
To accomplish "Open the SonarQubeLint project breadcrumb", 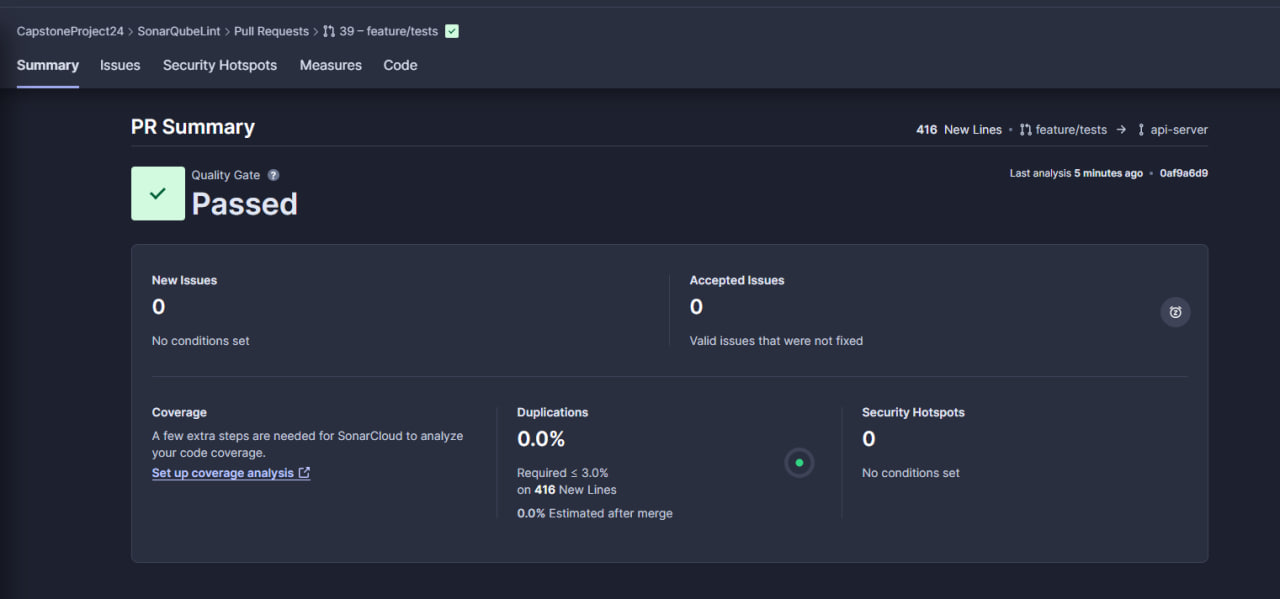I will (x=179, y=31).
